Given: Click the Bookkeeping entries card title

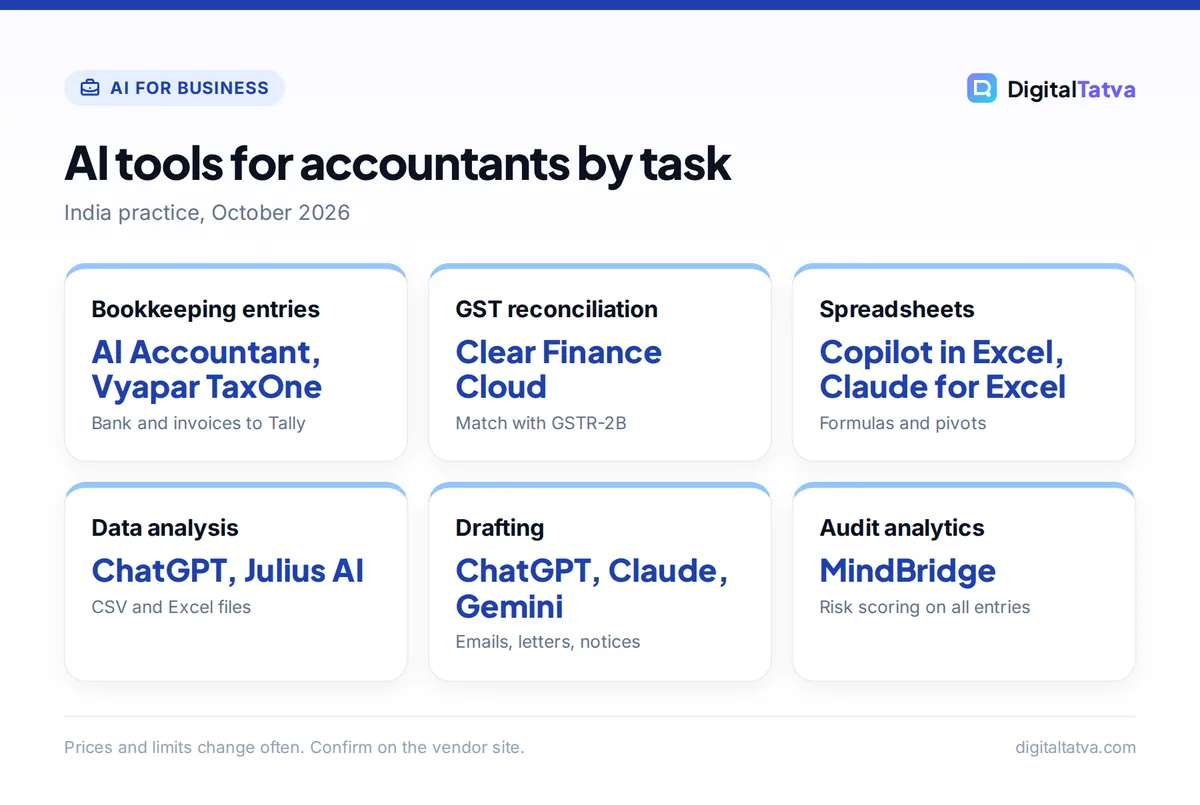Looking at the screenshot, I should tap(206, 309).
